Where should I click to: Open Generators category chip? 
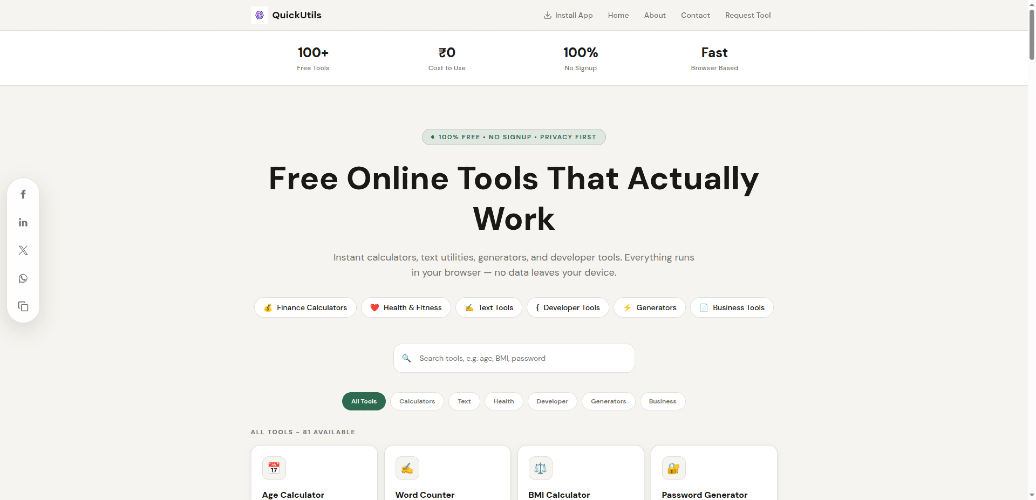[x=649, y=308]
